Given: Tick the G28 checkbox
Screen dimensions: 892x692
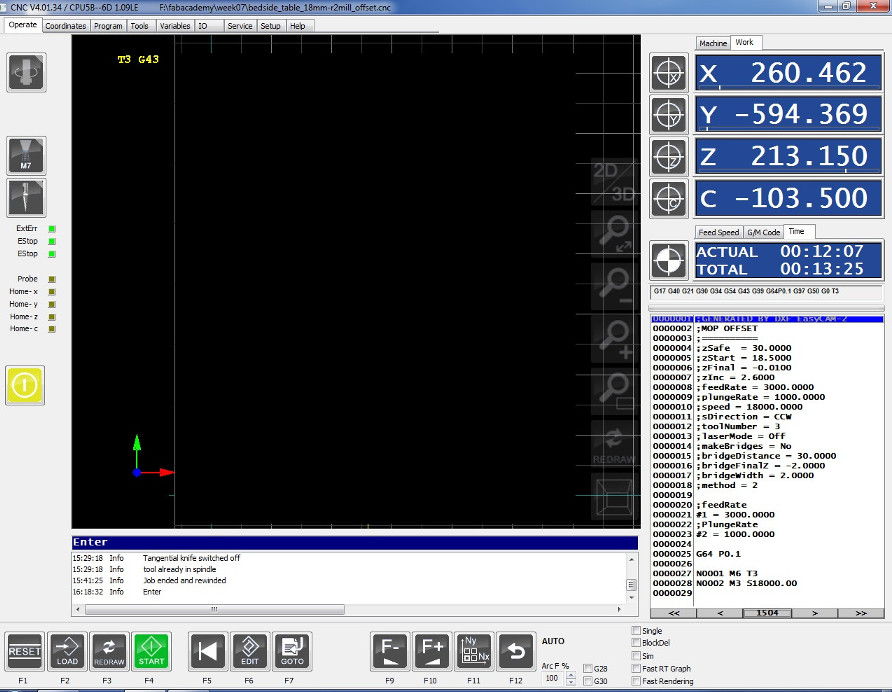Looking at the screenshot, I should coord(588,669).
